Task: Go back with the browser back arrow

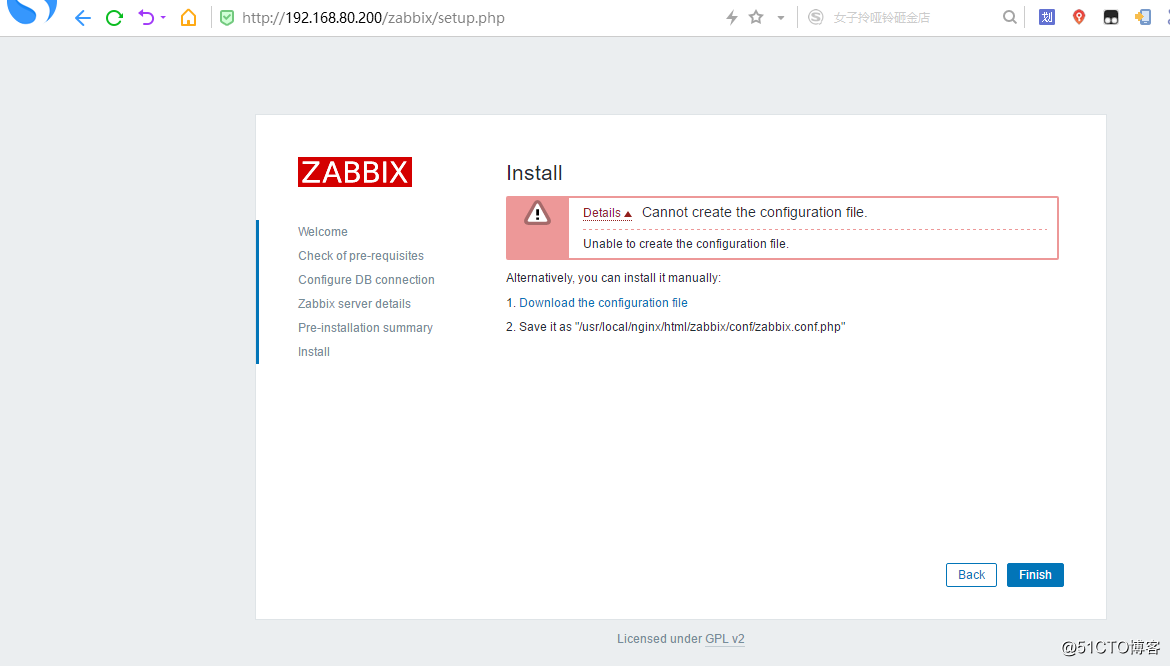Action: 83,18
